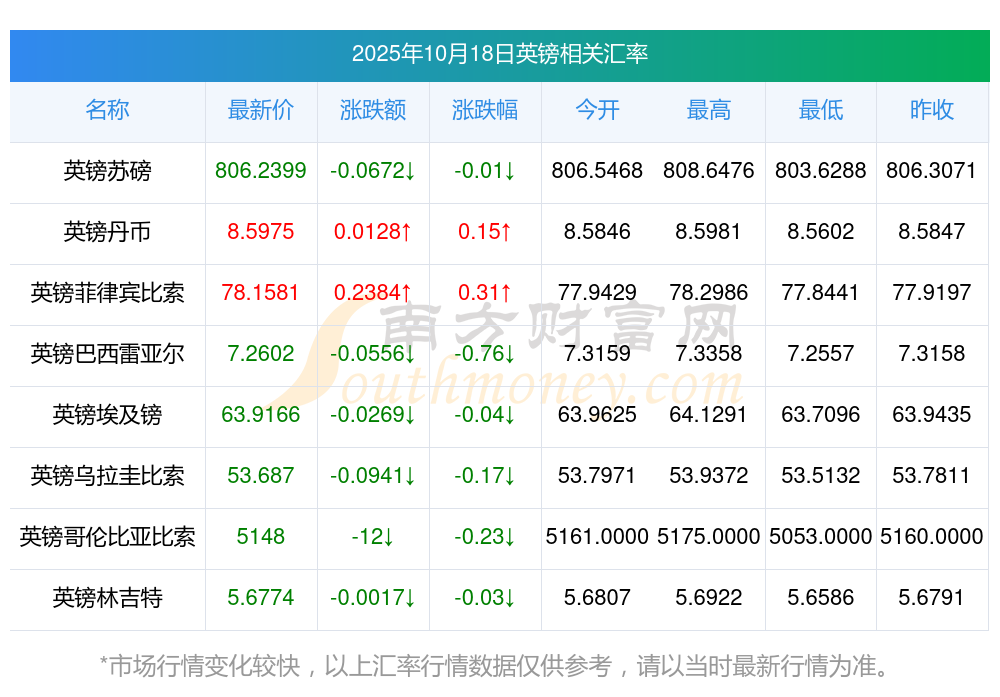Image resolution: width=1000 pixels, height=697 pixels.
Task: Click change percent -0.03↓
Action: point(485,598)
